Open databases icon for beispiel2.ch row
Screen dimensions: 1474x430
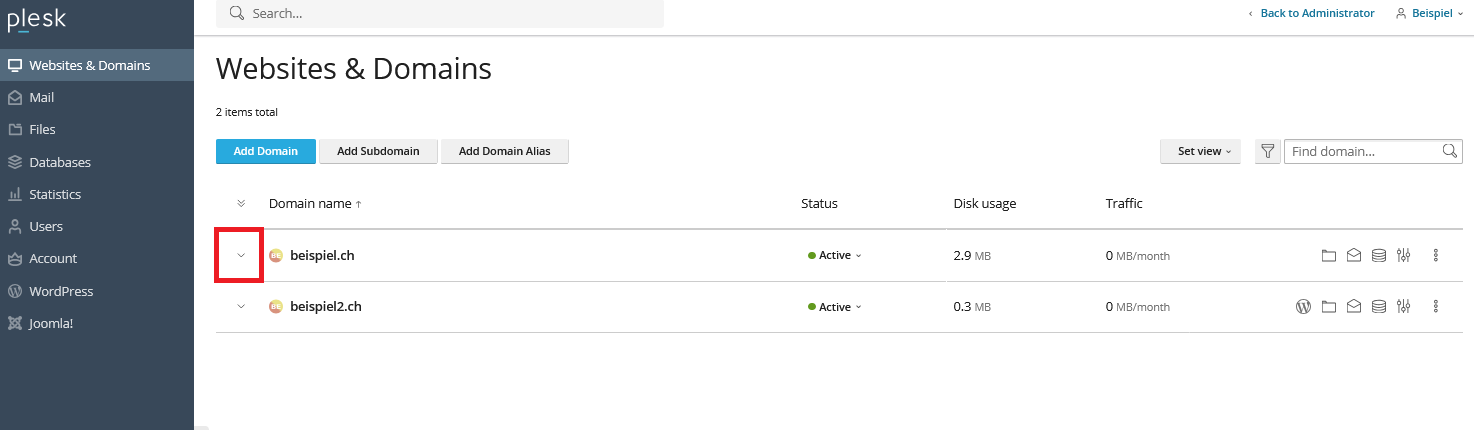point(1378,307)
